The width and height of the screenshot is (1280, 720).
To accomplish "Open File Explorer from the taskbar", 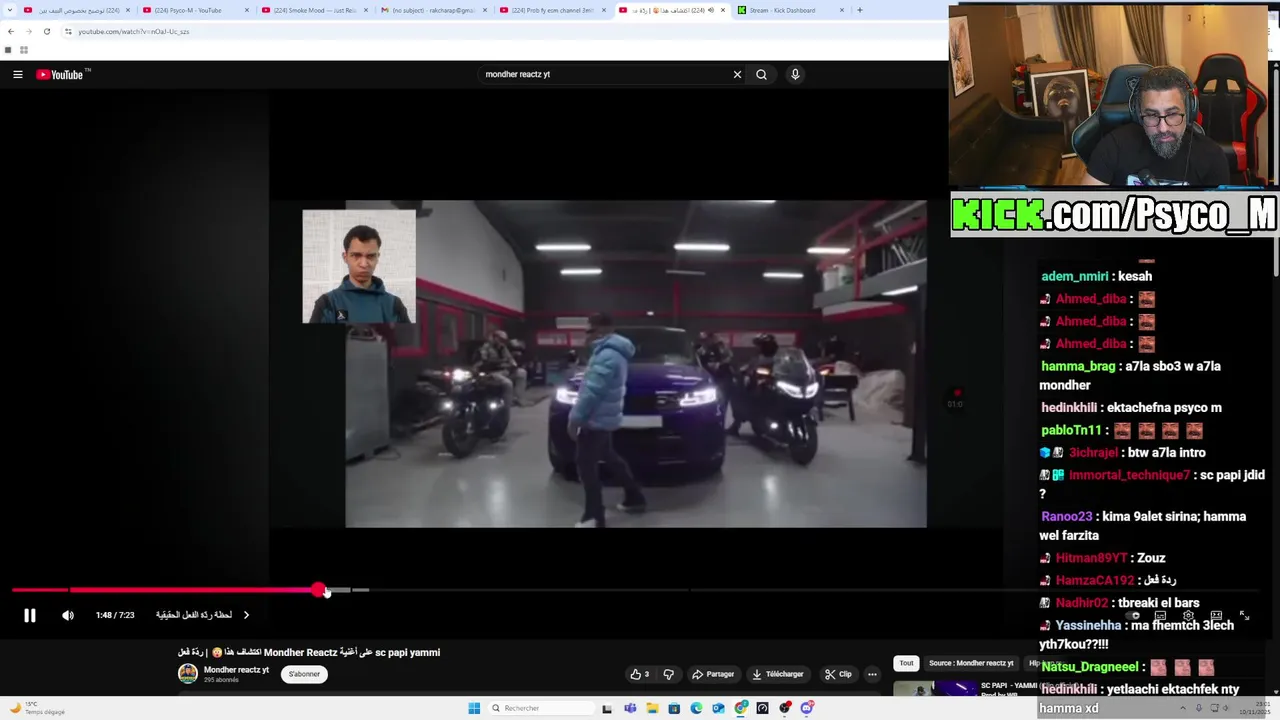I will (653, 708).
